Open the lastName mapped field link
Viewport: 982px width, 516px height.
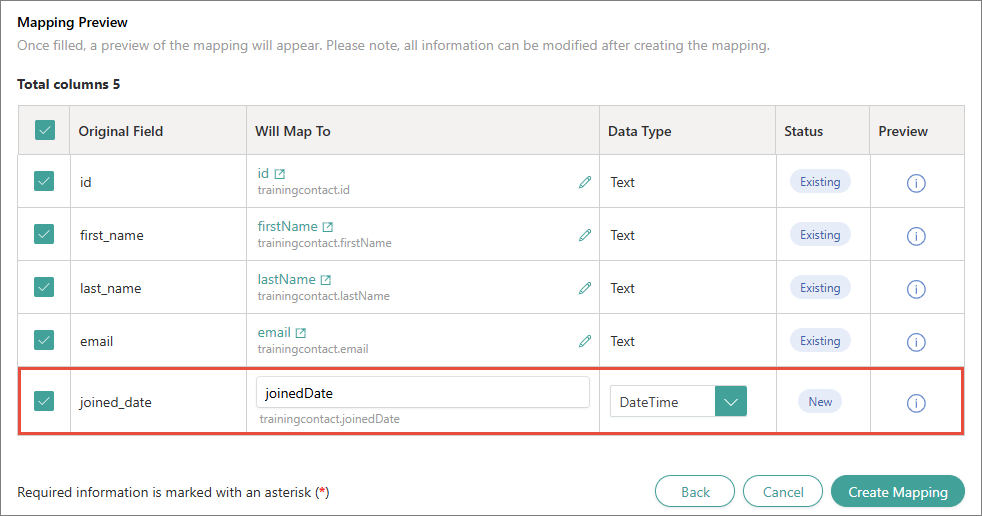click(286, 279)
